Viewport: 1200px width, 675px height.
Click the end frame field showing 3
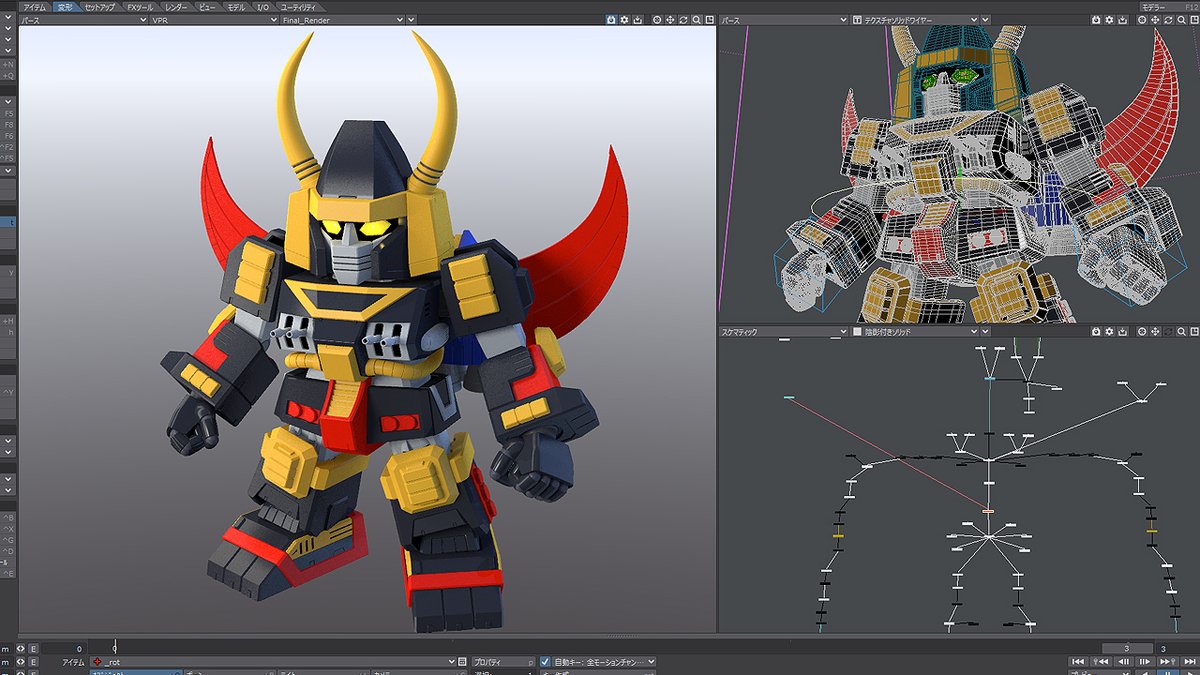[x=1176, y=648]
